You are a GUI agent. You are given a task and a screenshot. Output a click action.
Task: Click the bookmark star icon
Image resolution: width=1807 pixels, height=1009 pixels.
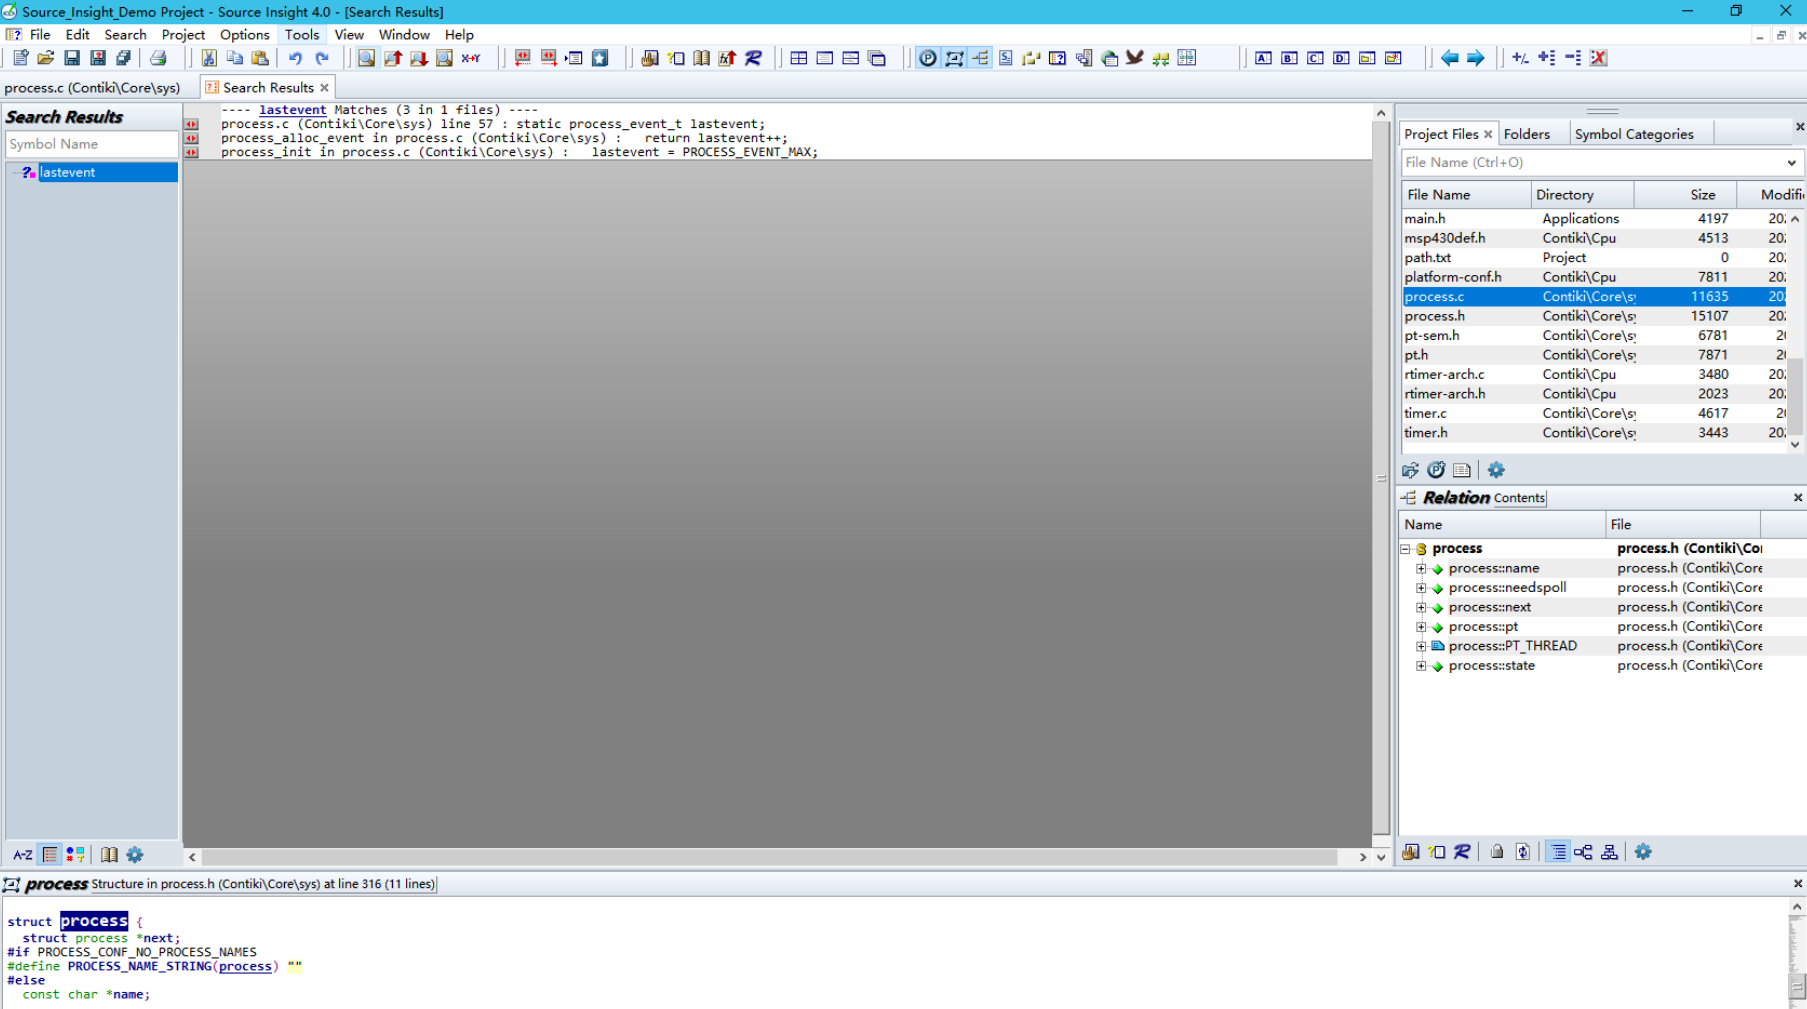click(600, 58)
